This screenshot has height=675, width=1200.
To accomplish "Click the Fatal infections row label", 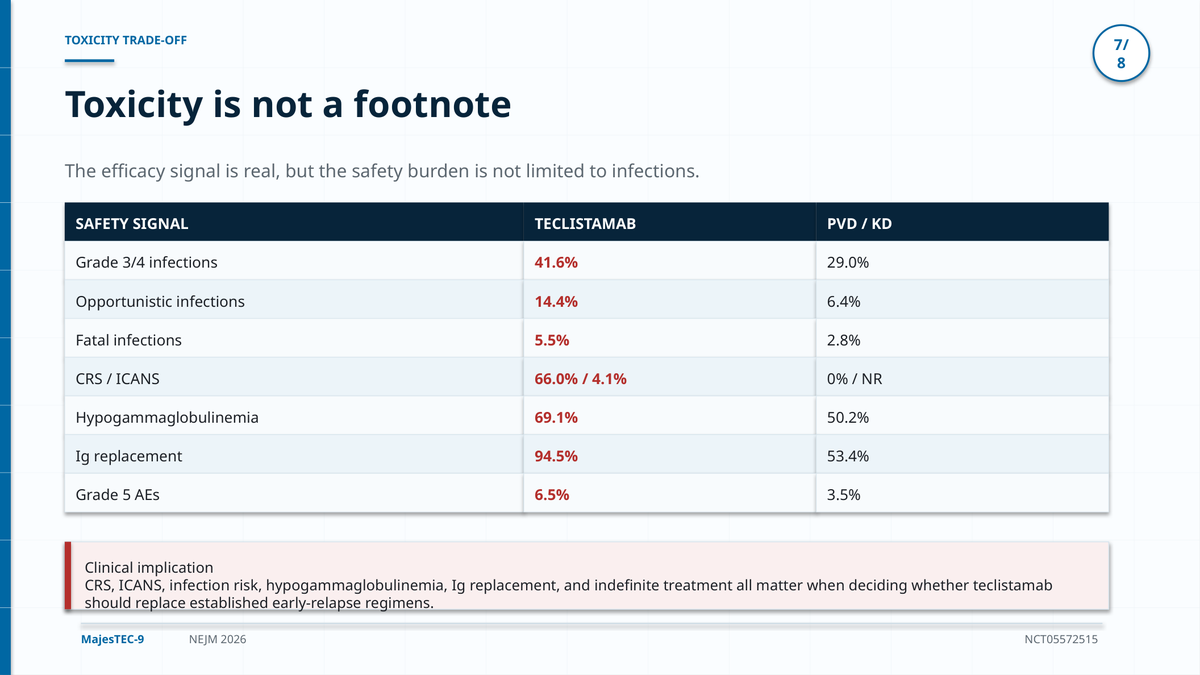I will coord(129,340).
